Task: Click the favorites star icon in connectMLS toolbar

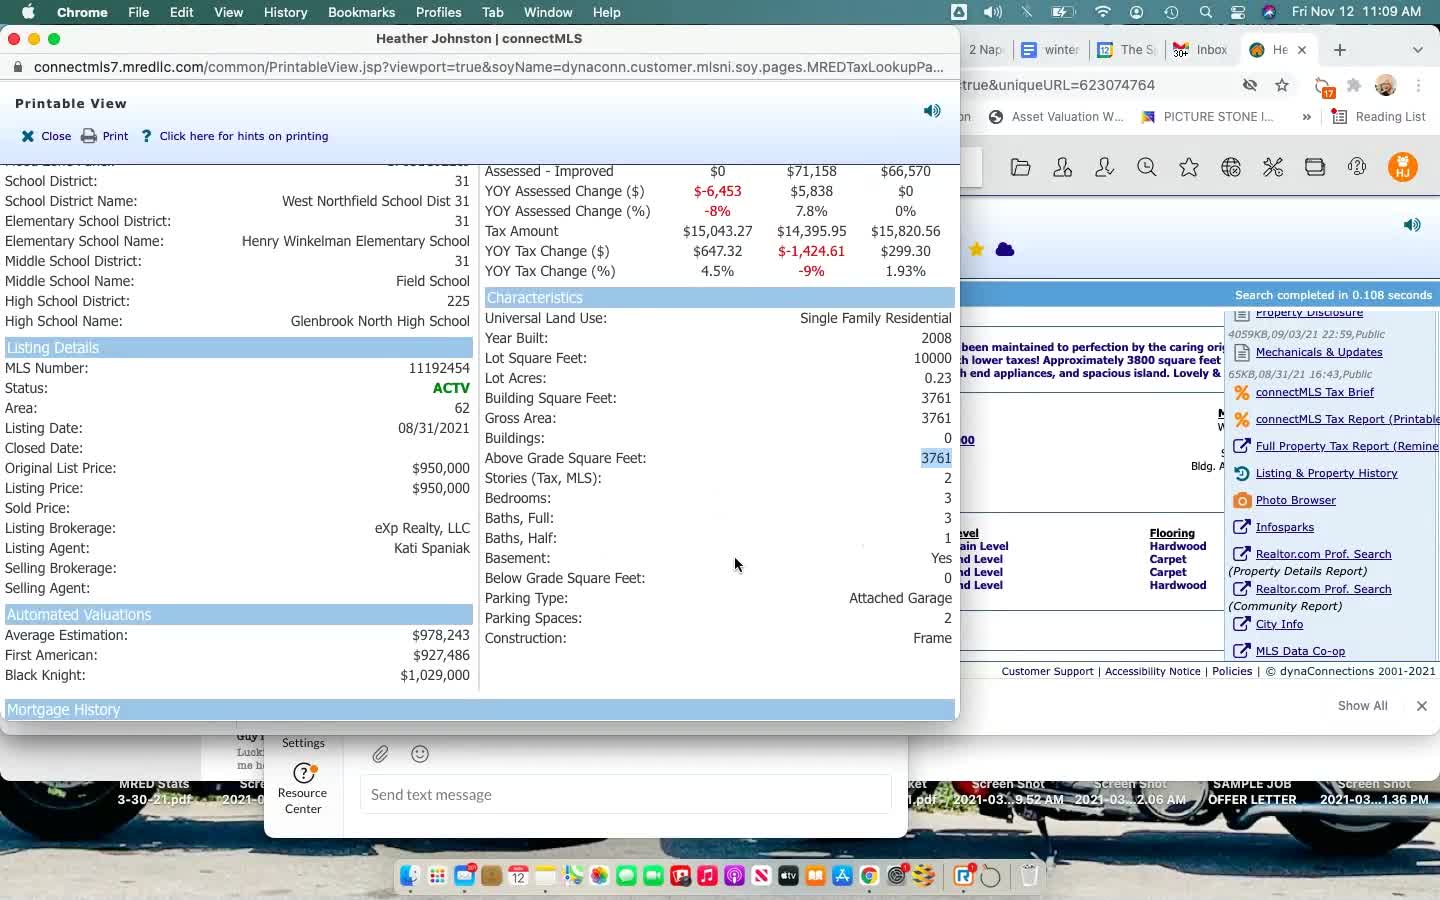Action: click(1189, 167)
